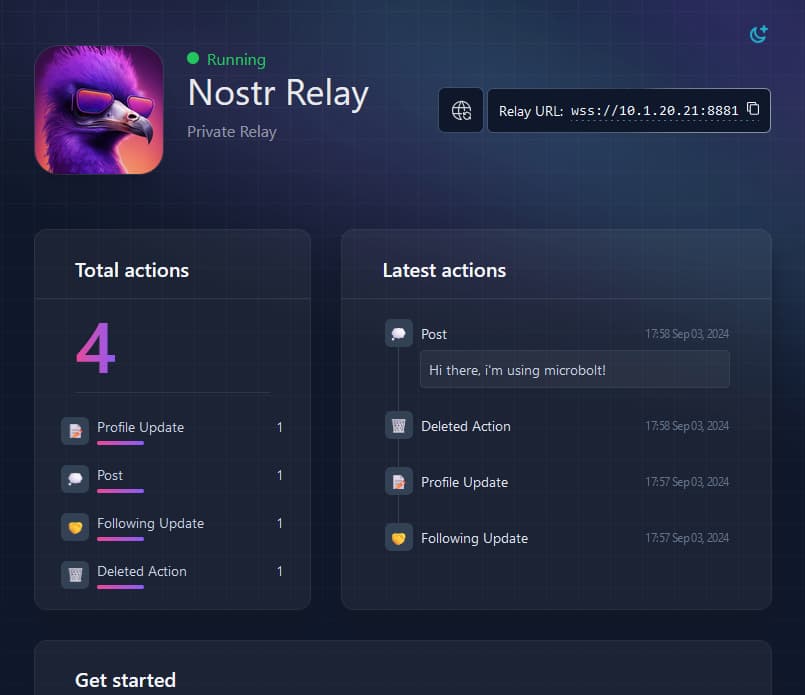Click the Post speech bubble icon in Total actions
This screenshot has width=805, height=695.
pos(75,479)
